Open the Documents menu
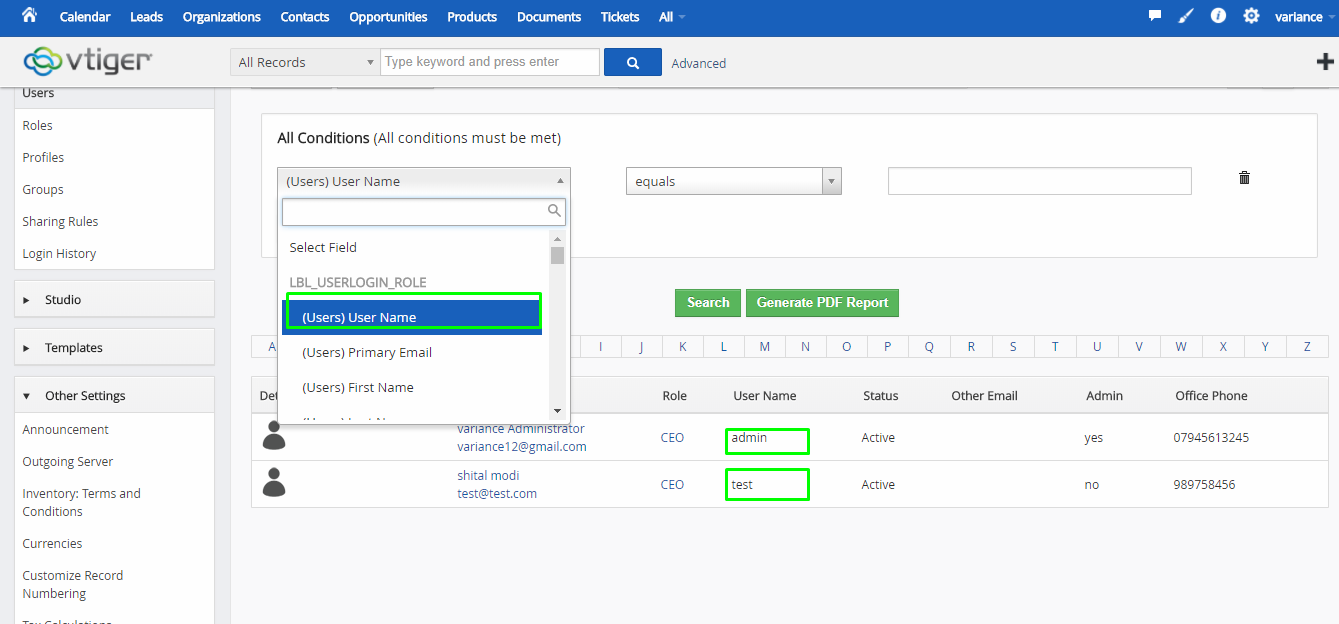 (549, 17)
